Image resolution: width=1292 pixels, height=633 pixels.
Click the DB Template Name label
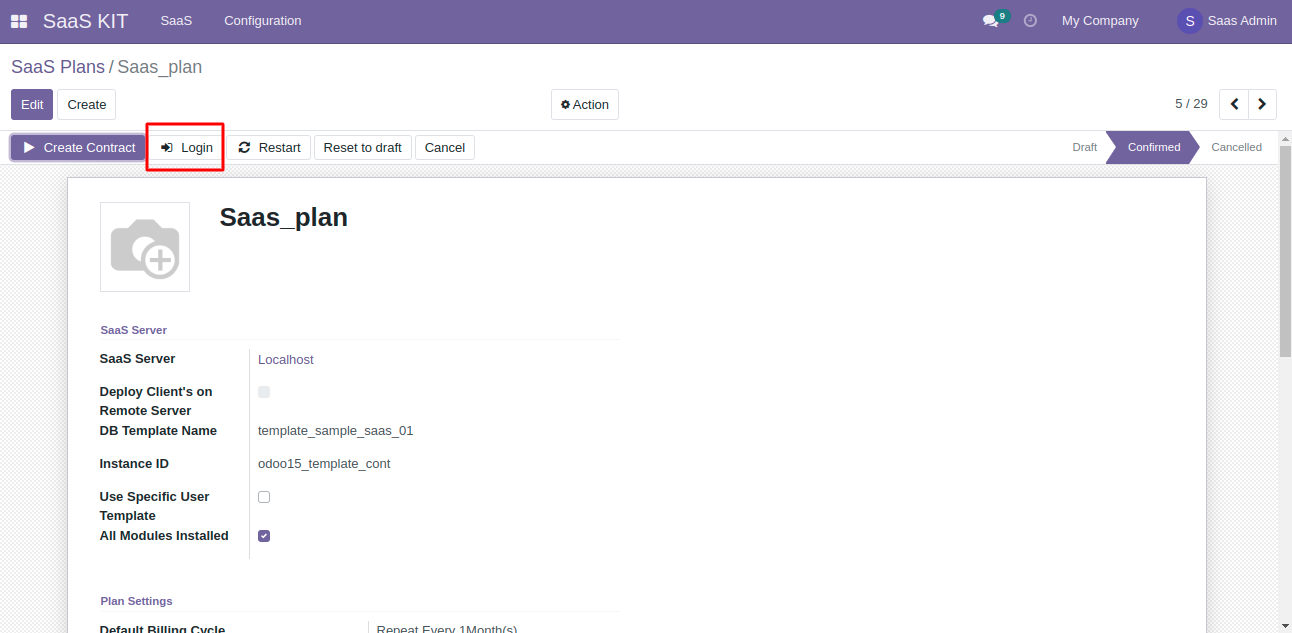(158, 431)
